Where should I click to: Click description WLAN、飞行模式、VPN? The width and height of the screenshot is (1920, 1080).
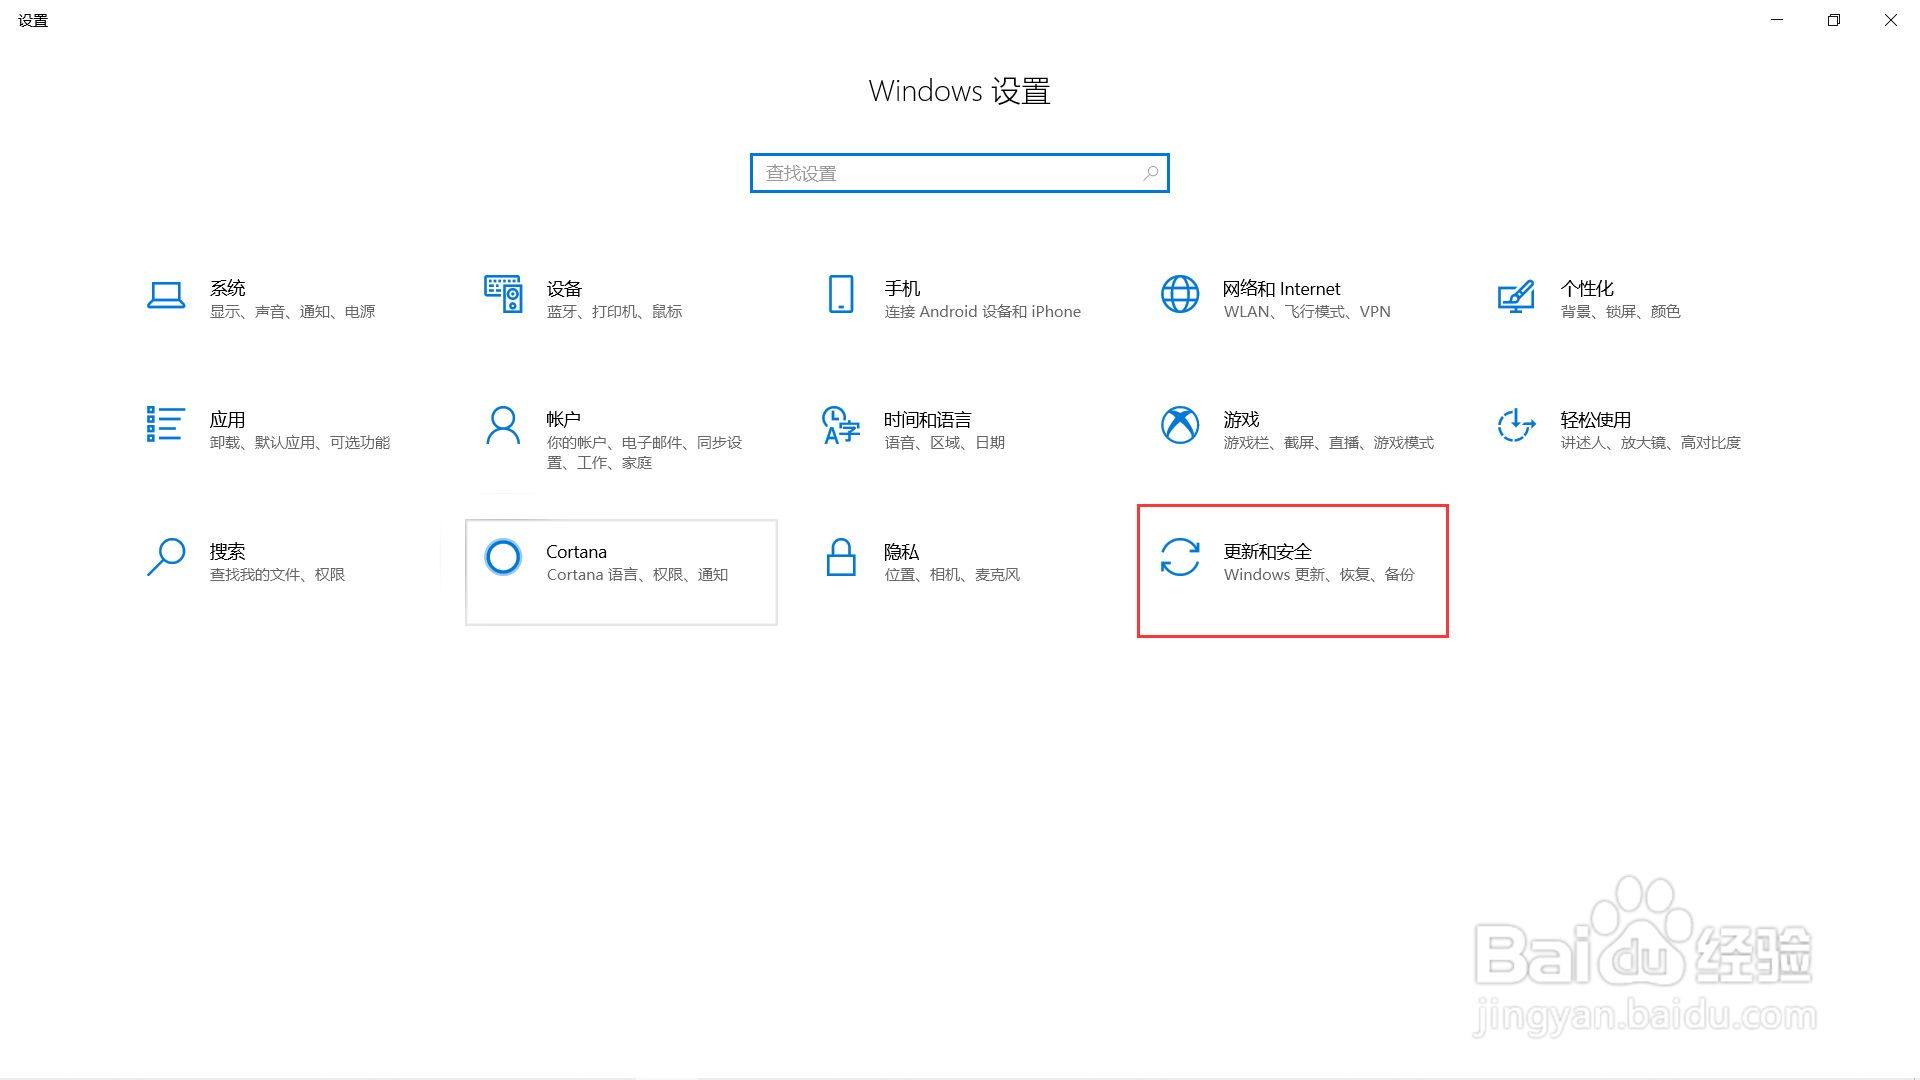1307,312
